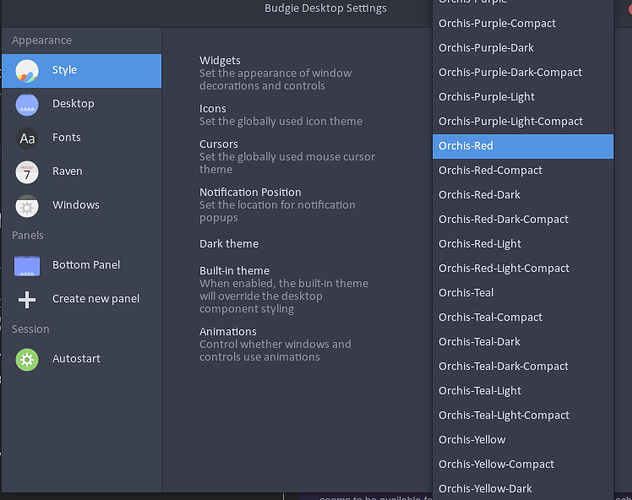
Task: Select Orchis-Purple-Light-Compact option
Action: tap(523, 122)
